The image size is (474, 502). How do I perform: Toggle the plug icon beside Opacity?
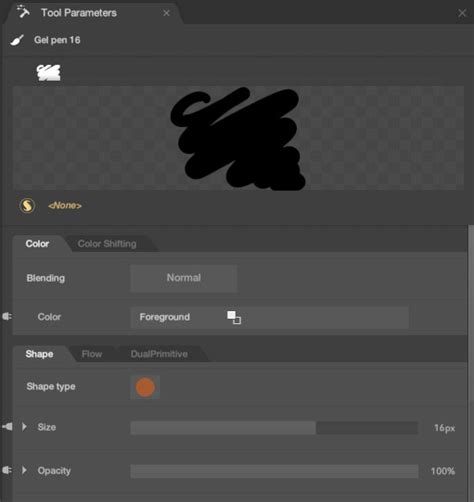(7, 470)
